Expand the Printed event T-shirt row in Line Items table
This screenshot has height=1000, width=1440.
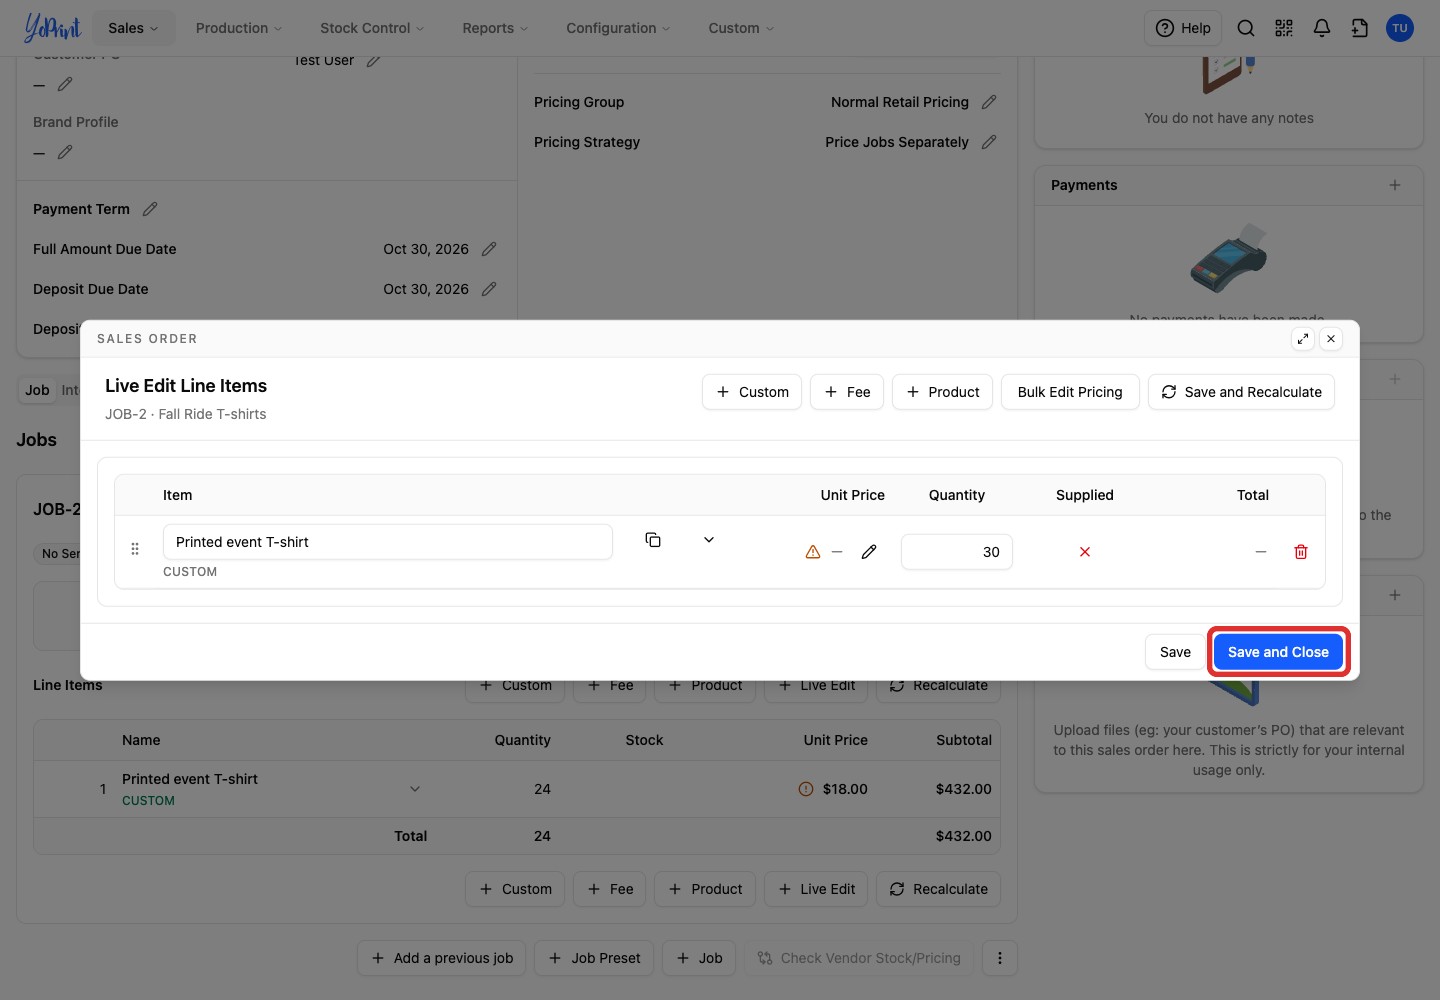[415, 789]
